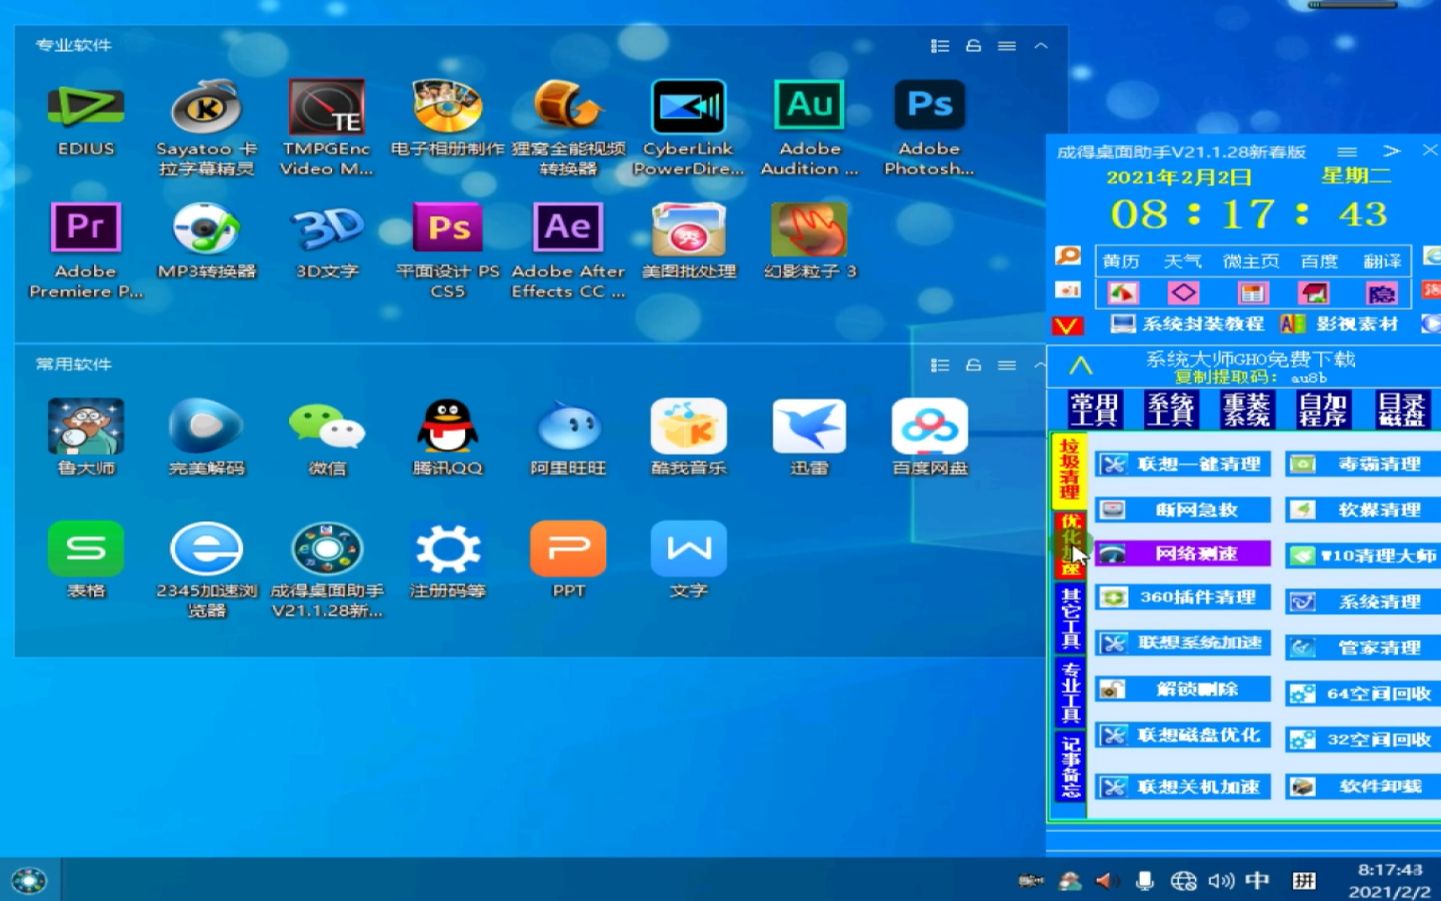Viewport: 1441px width, 901px height.
Task: Open assistant title bar hamburger menu
Action: (1347, 152)
